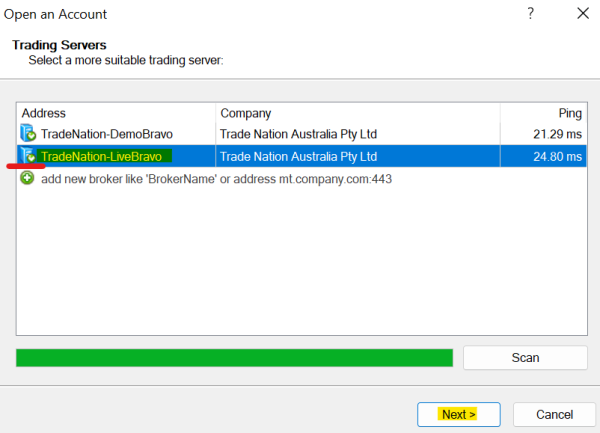Click the 21.29 ms ping value

pos(557,134)
